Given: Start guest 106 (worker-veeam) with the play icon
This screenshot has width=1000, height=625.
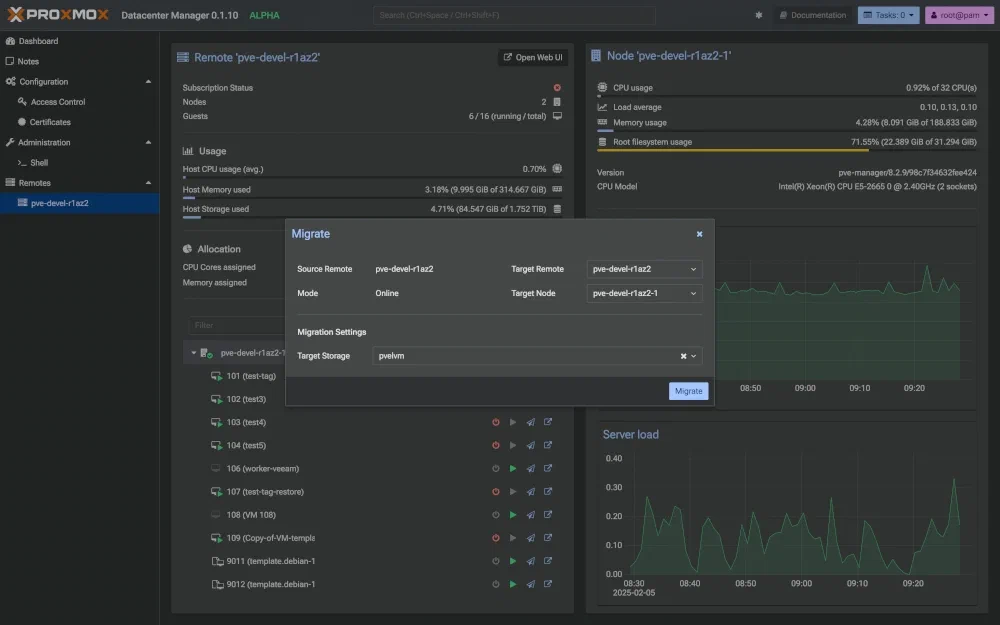Looking at the screenshot, I should point(513,468).
